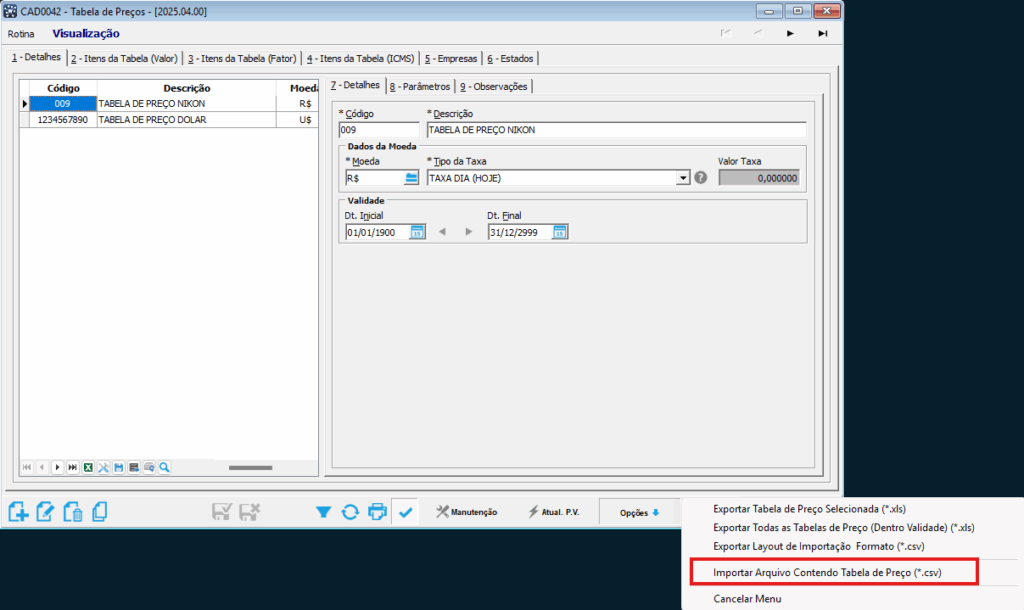Choose Exportar Layout de Importação Formato (*.csv)

[x=818, y=547]
